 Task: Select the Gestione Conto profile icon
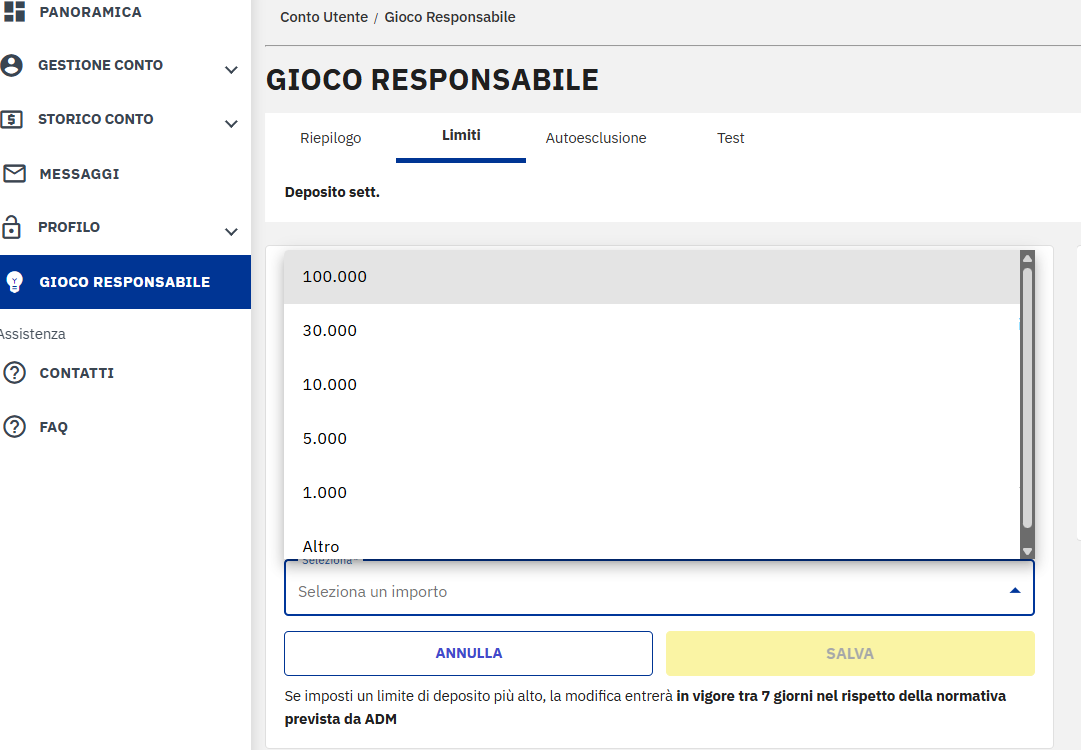point(14,65)
